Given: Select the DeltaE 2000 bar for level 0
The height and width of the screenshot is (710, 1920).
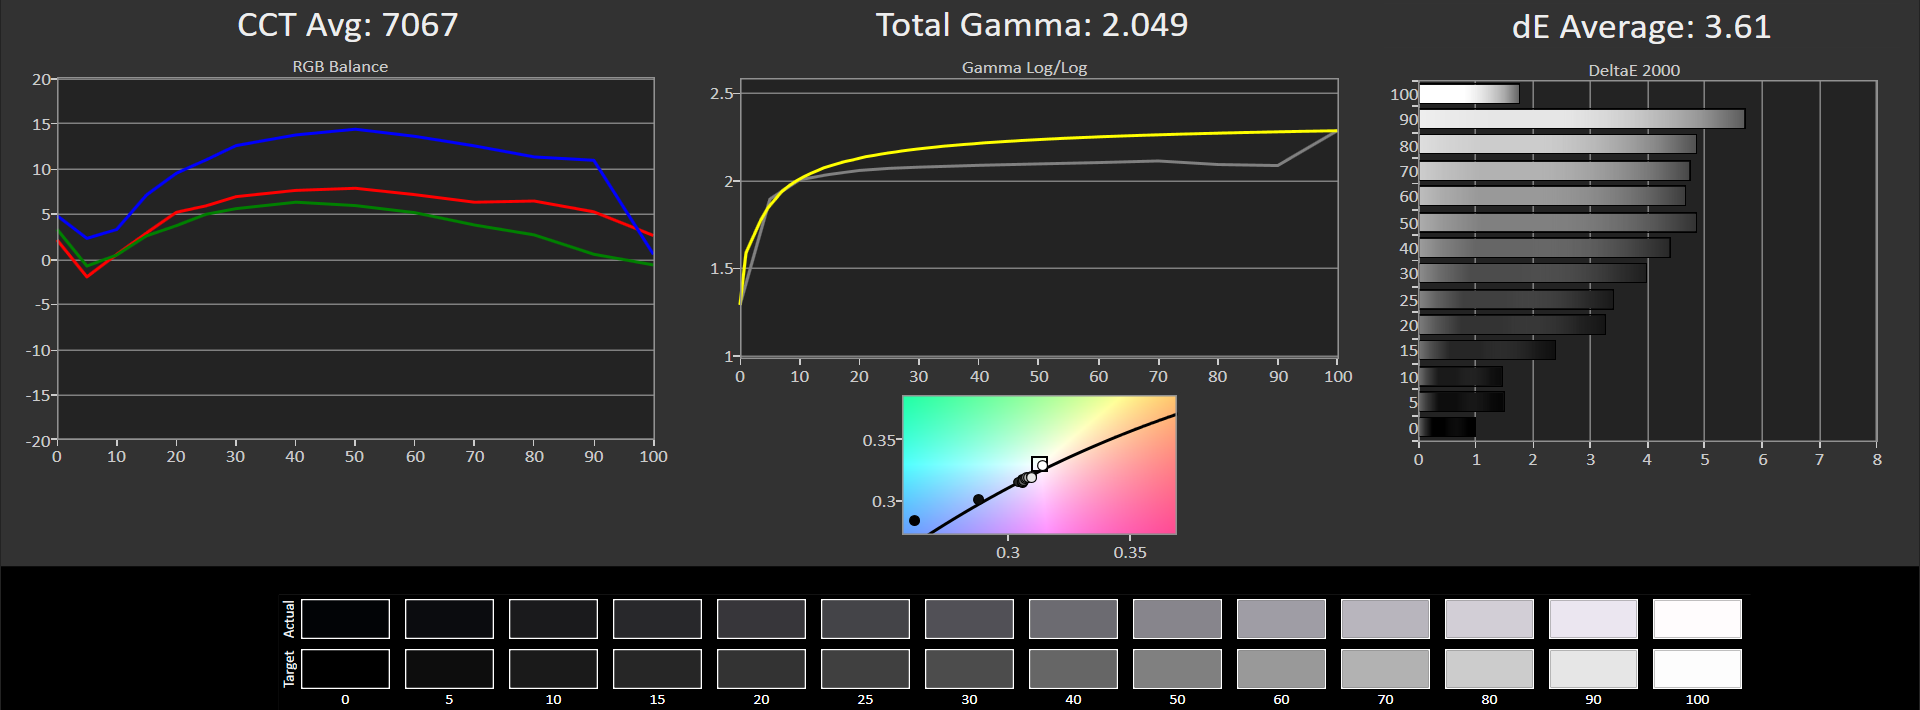Looking at the screenshot, I should coord(1447,427).
